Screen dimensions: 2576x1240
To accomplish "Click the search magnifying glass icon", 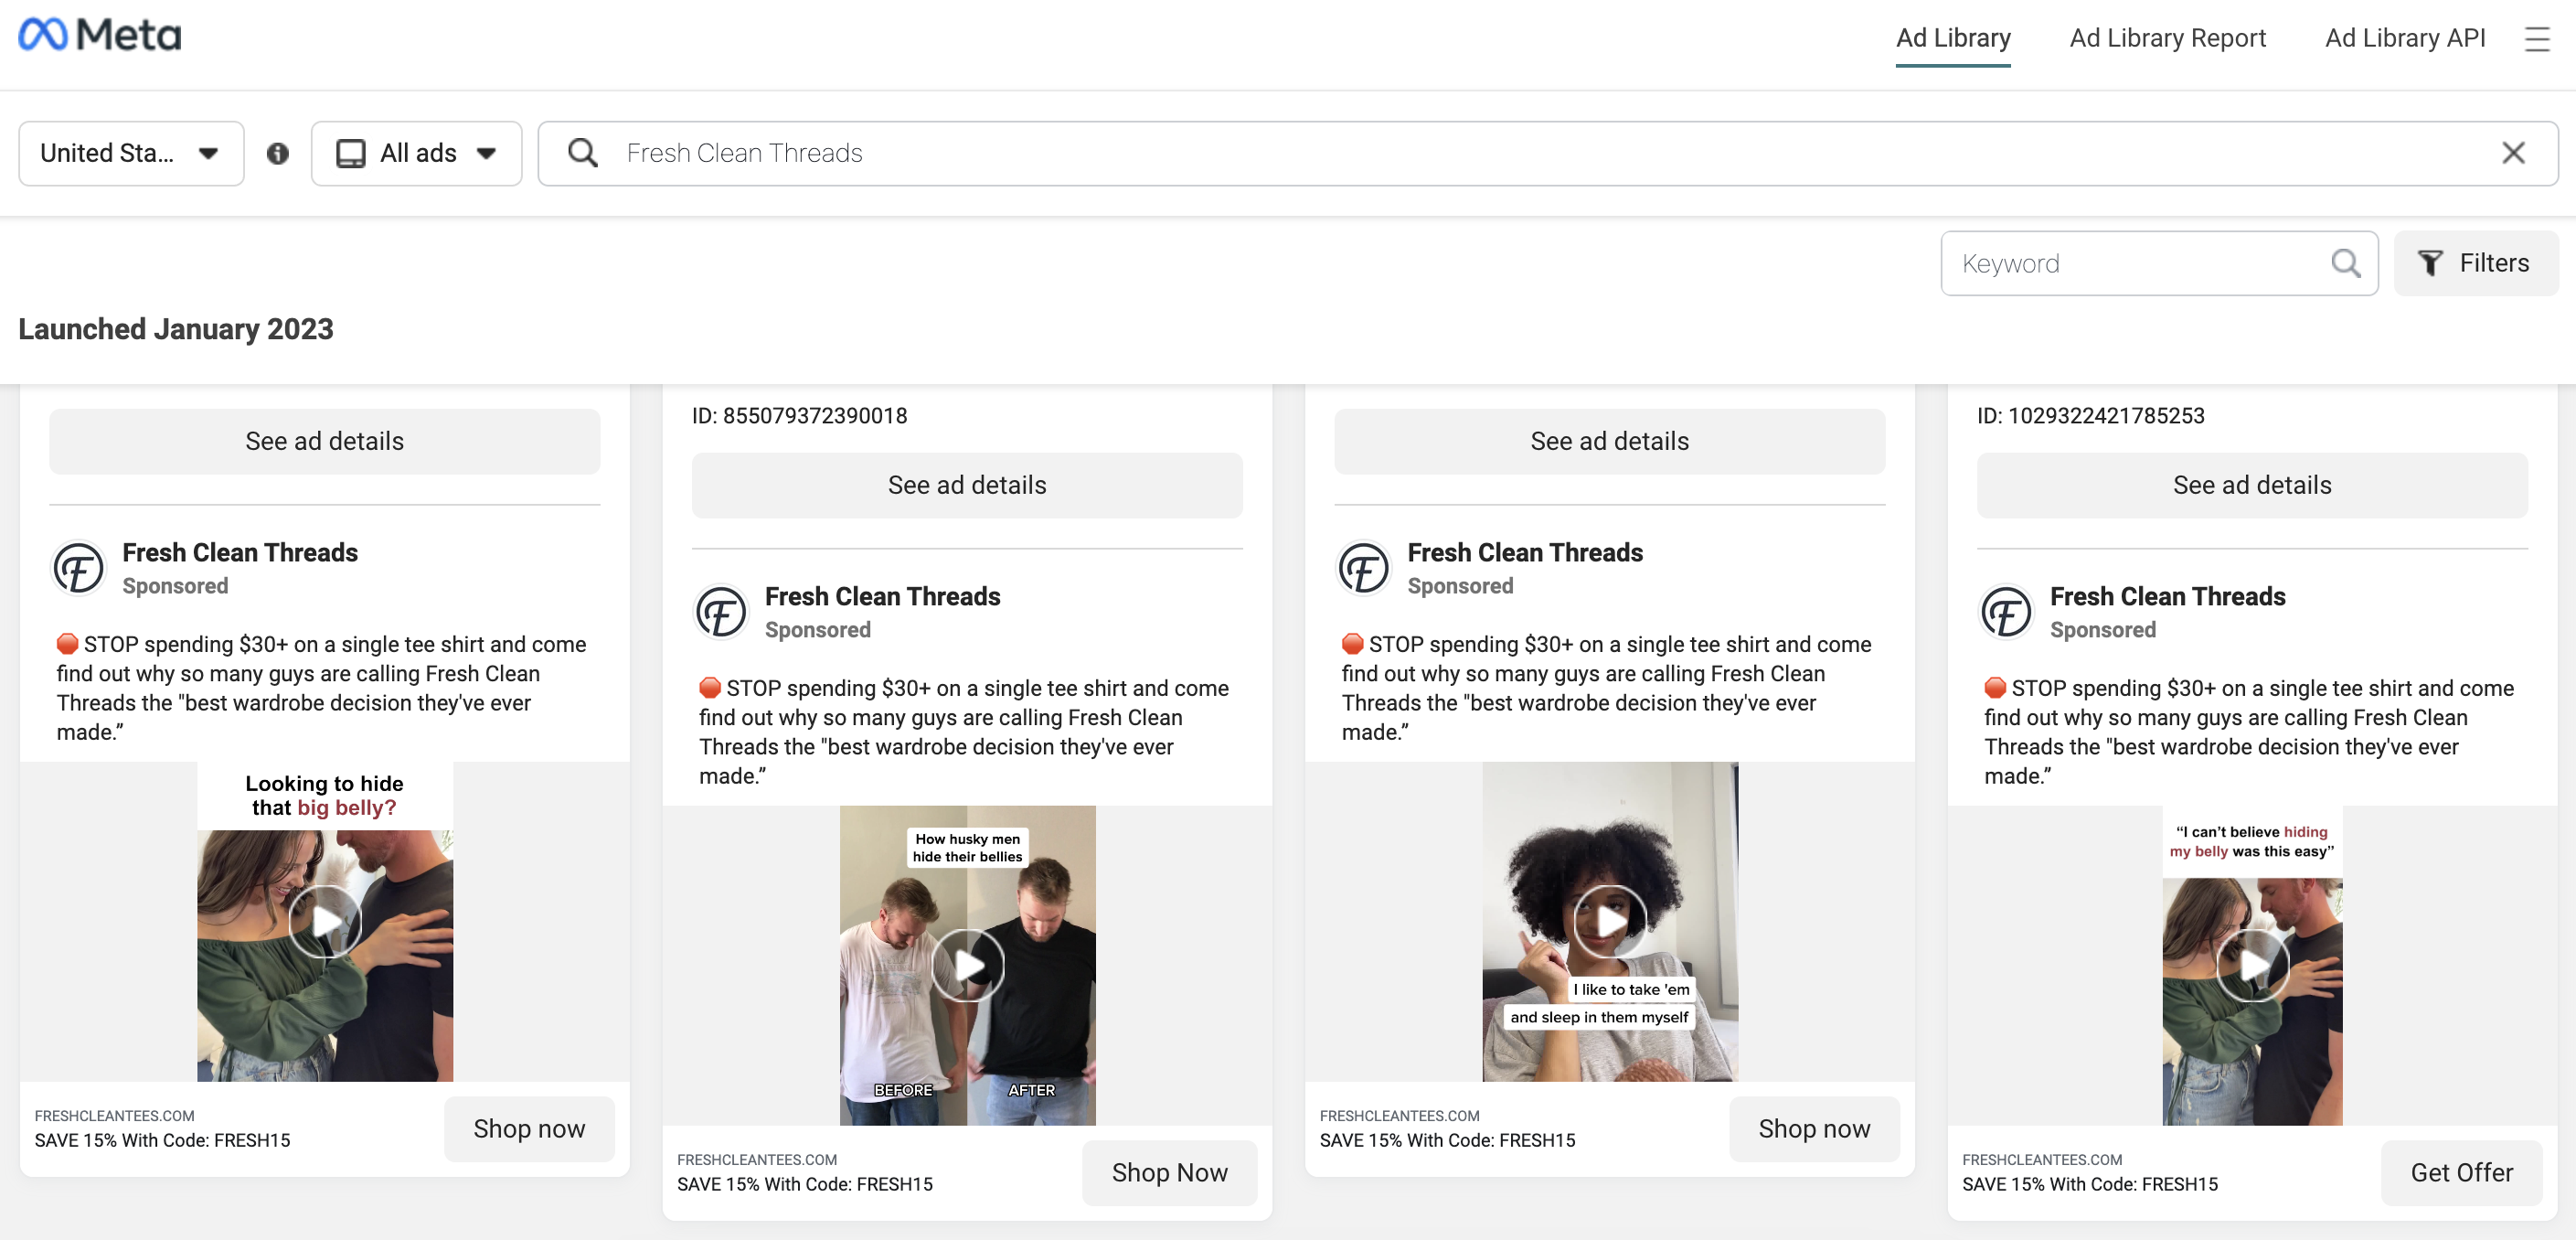I will tap(581, 153).
